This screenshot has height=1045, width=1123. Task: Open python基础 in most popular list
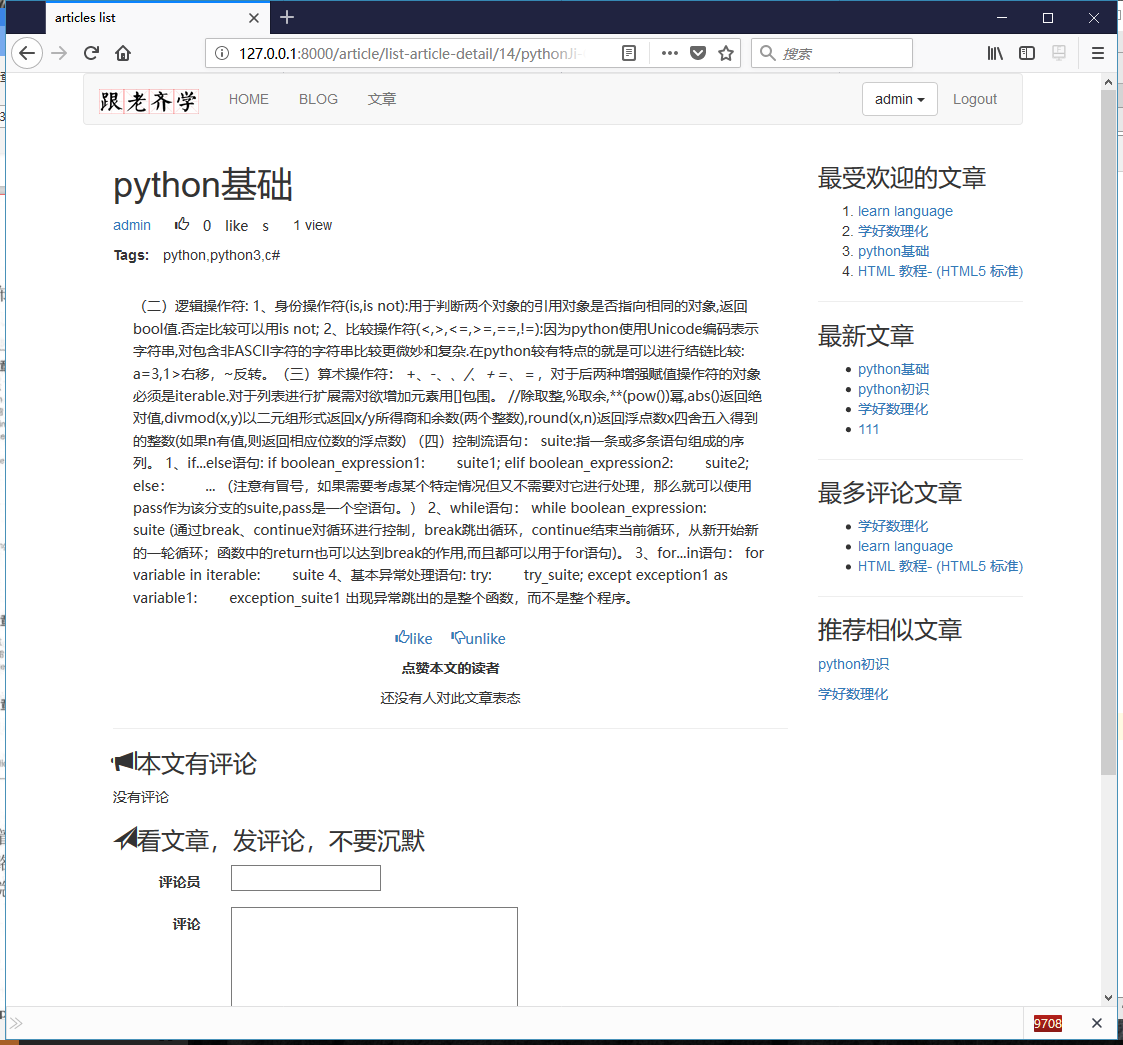point(893,251)
